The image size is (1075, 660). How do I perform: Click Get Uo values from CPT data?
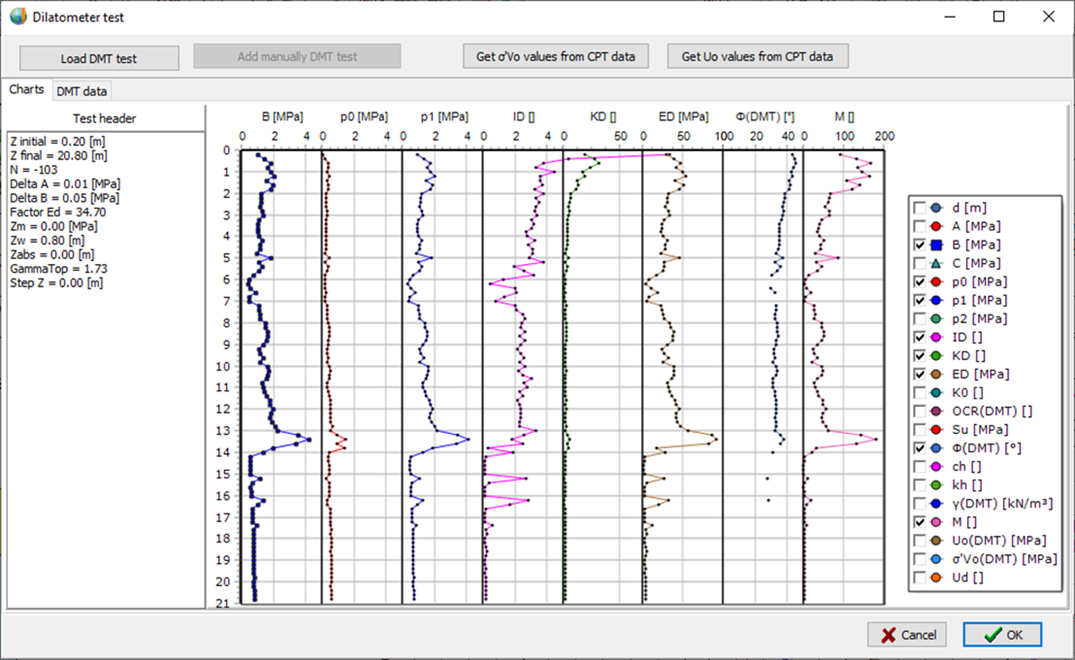coord(758,57)
